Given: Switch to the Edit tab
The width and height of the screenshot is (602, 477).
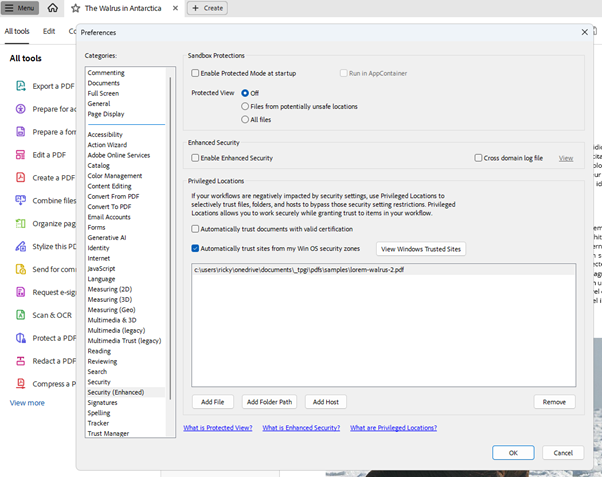Looking at the screenshot, I should 49,31.
